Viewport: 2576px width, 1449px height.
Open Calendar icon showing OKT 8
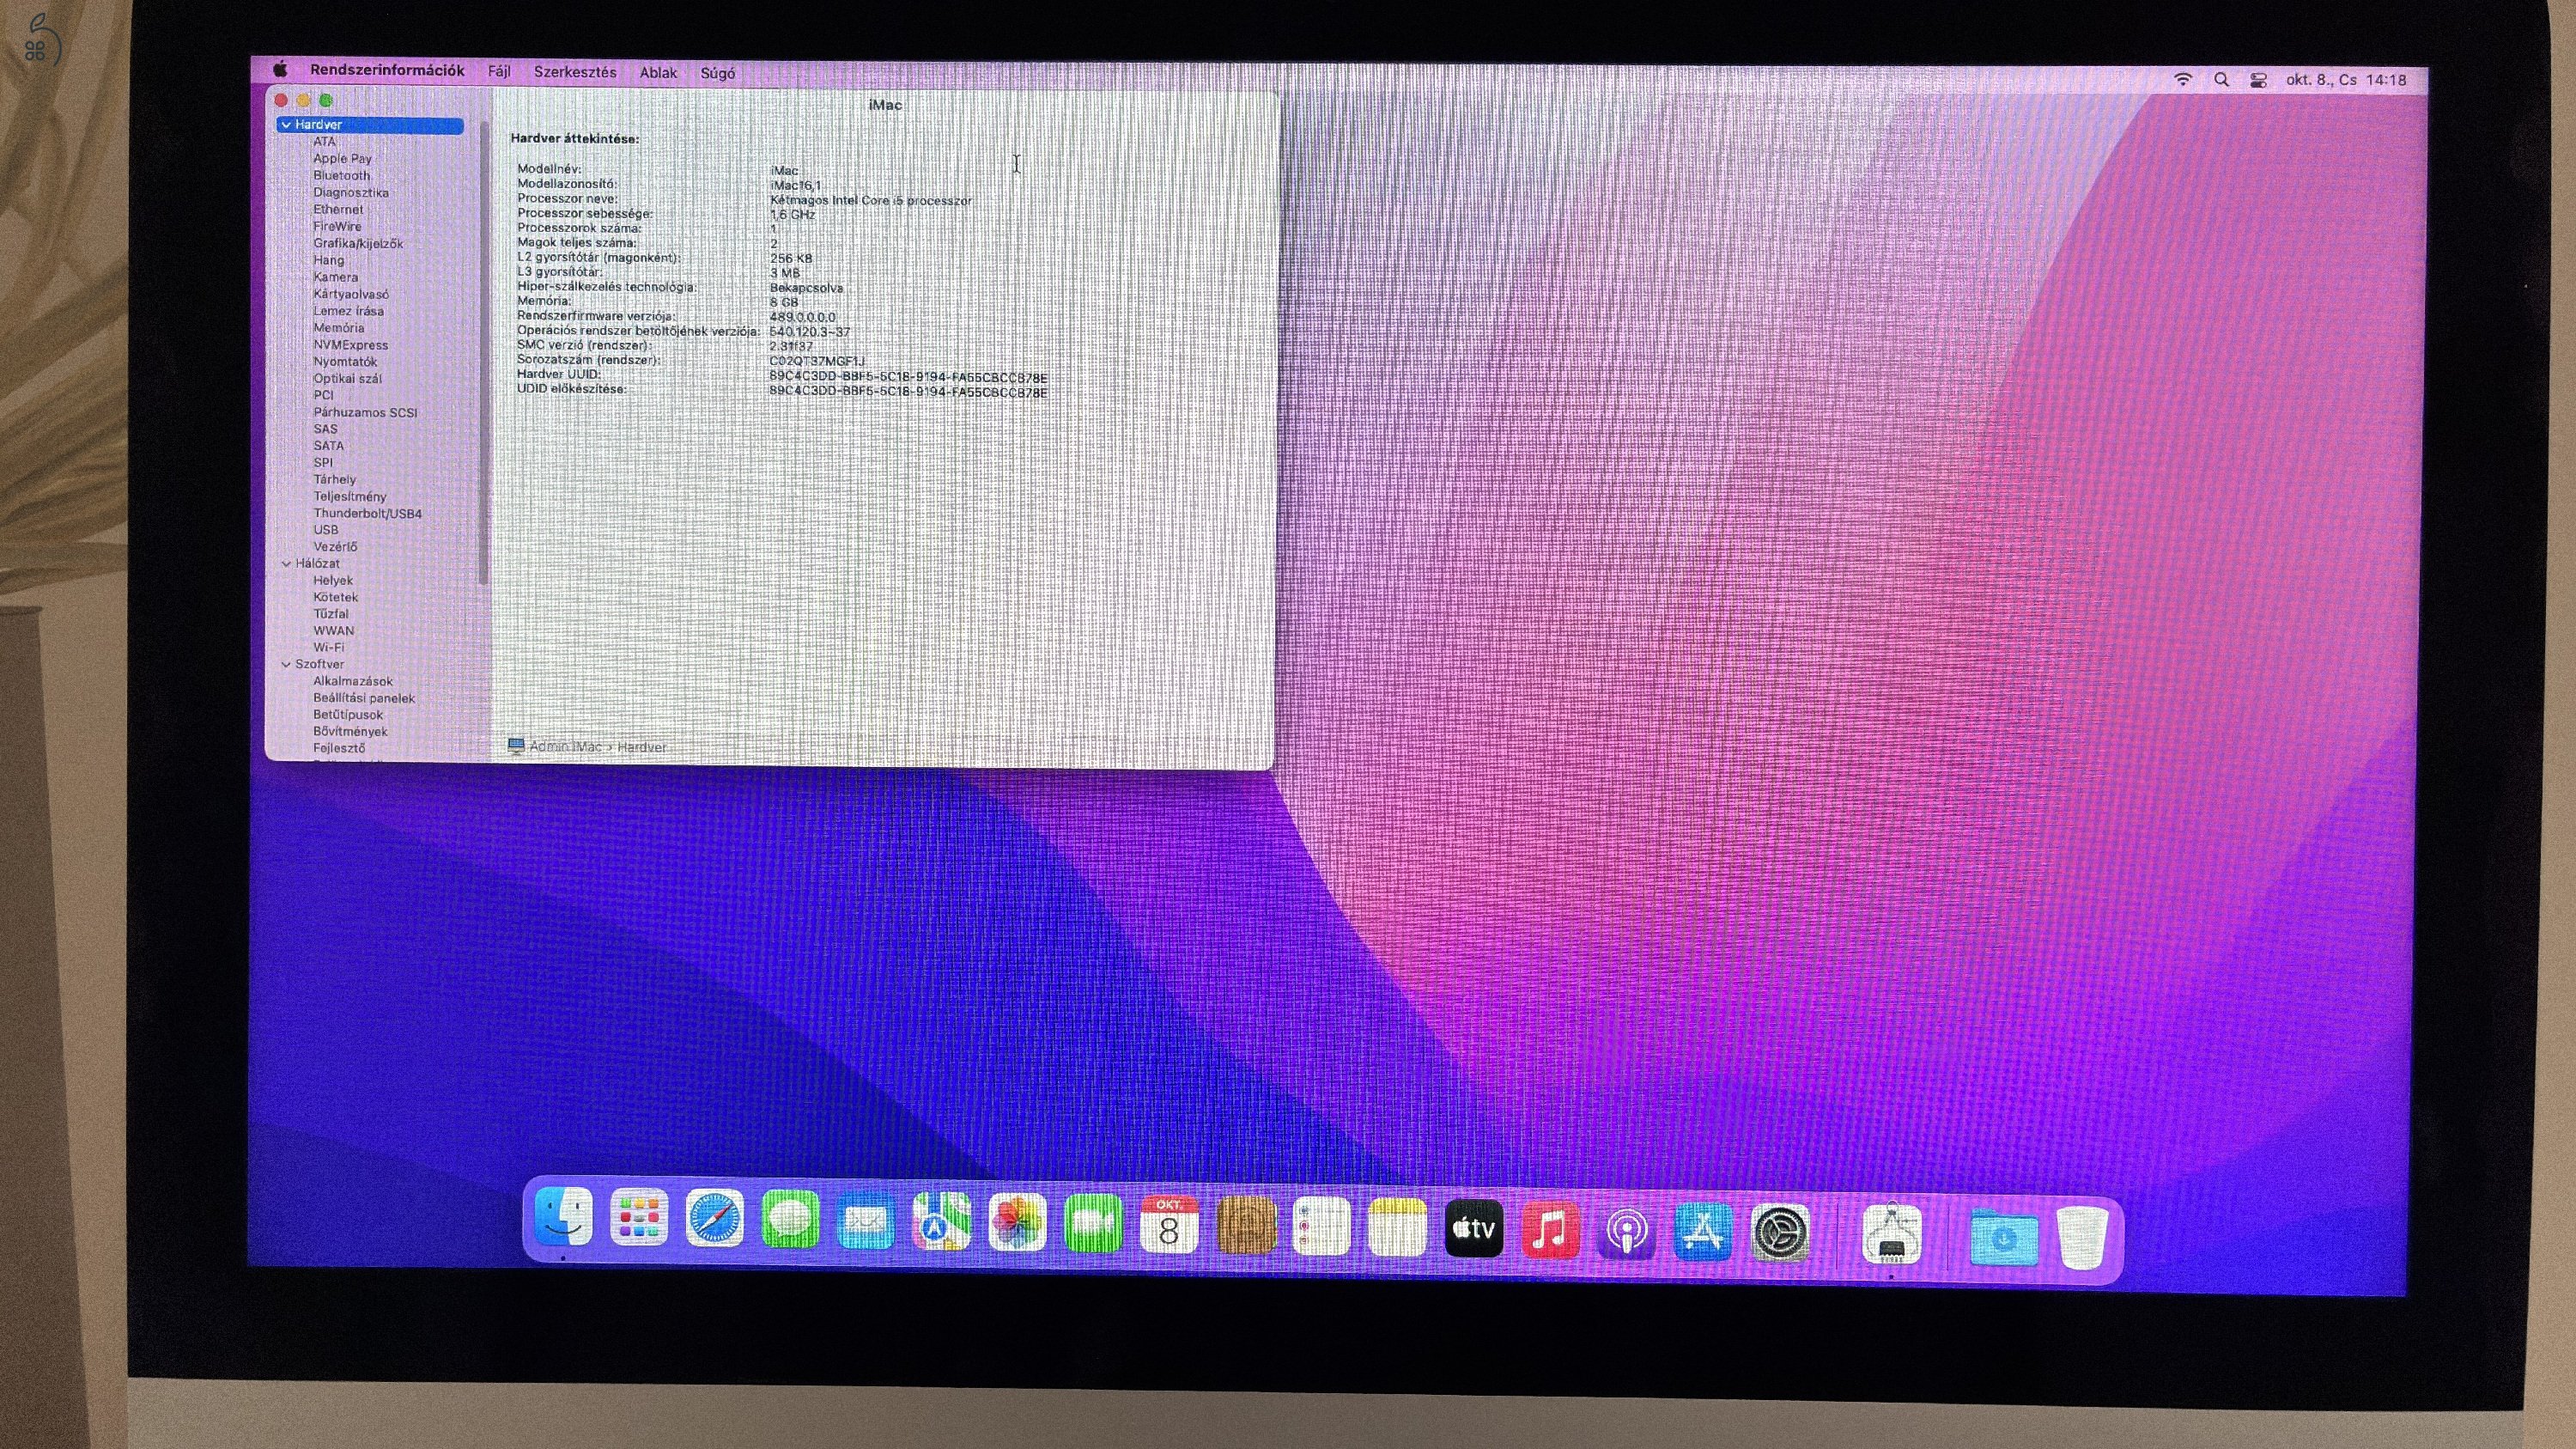1169,1224
